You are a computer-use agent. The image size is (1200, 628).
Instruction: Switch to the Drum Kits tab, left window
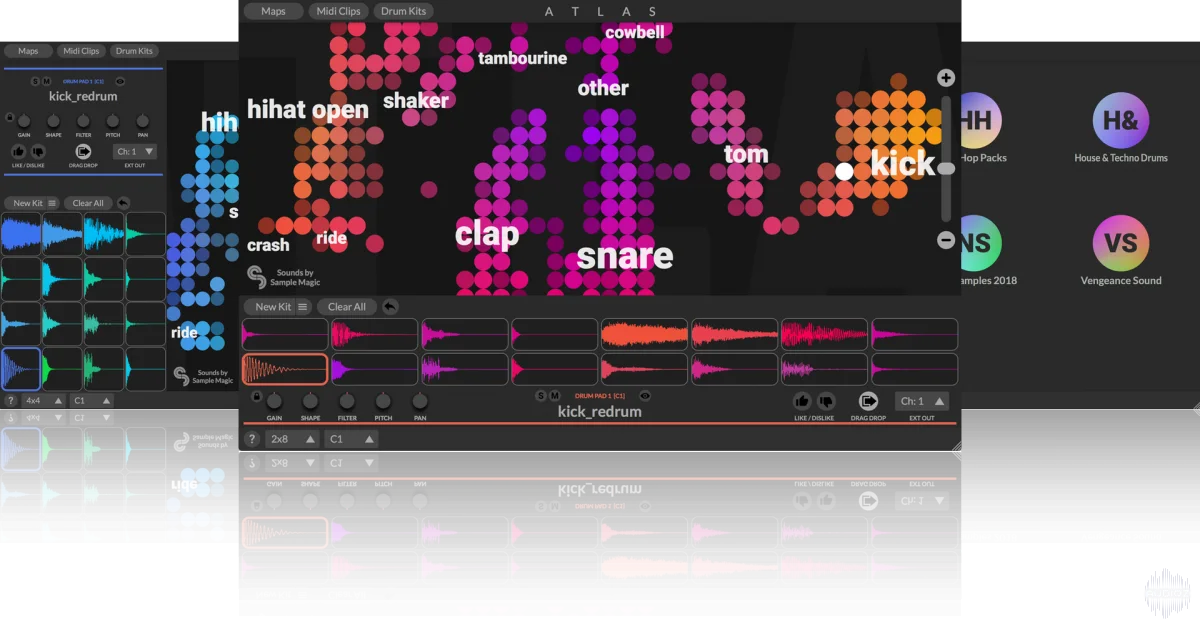coord(134,51)
